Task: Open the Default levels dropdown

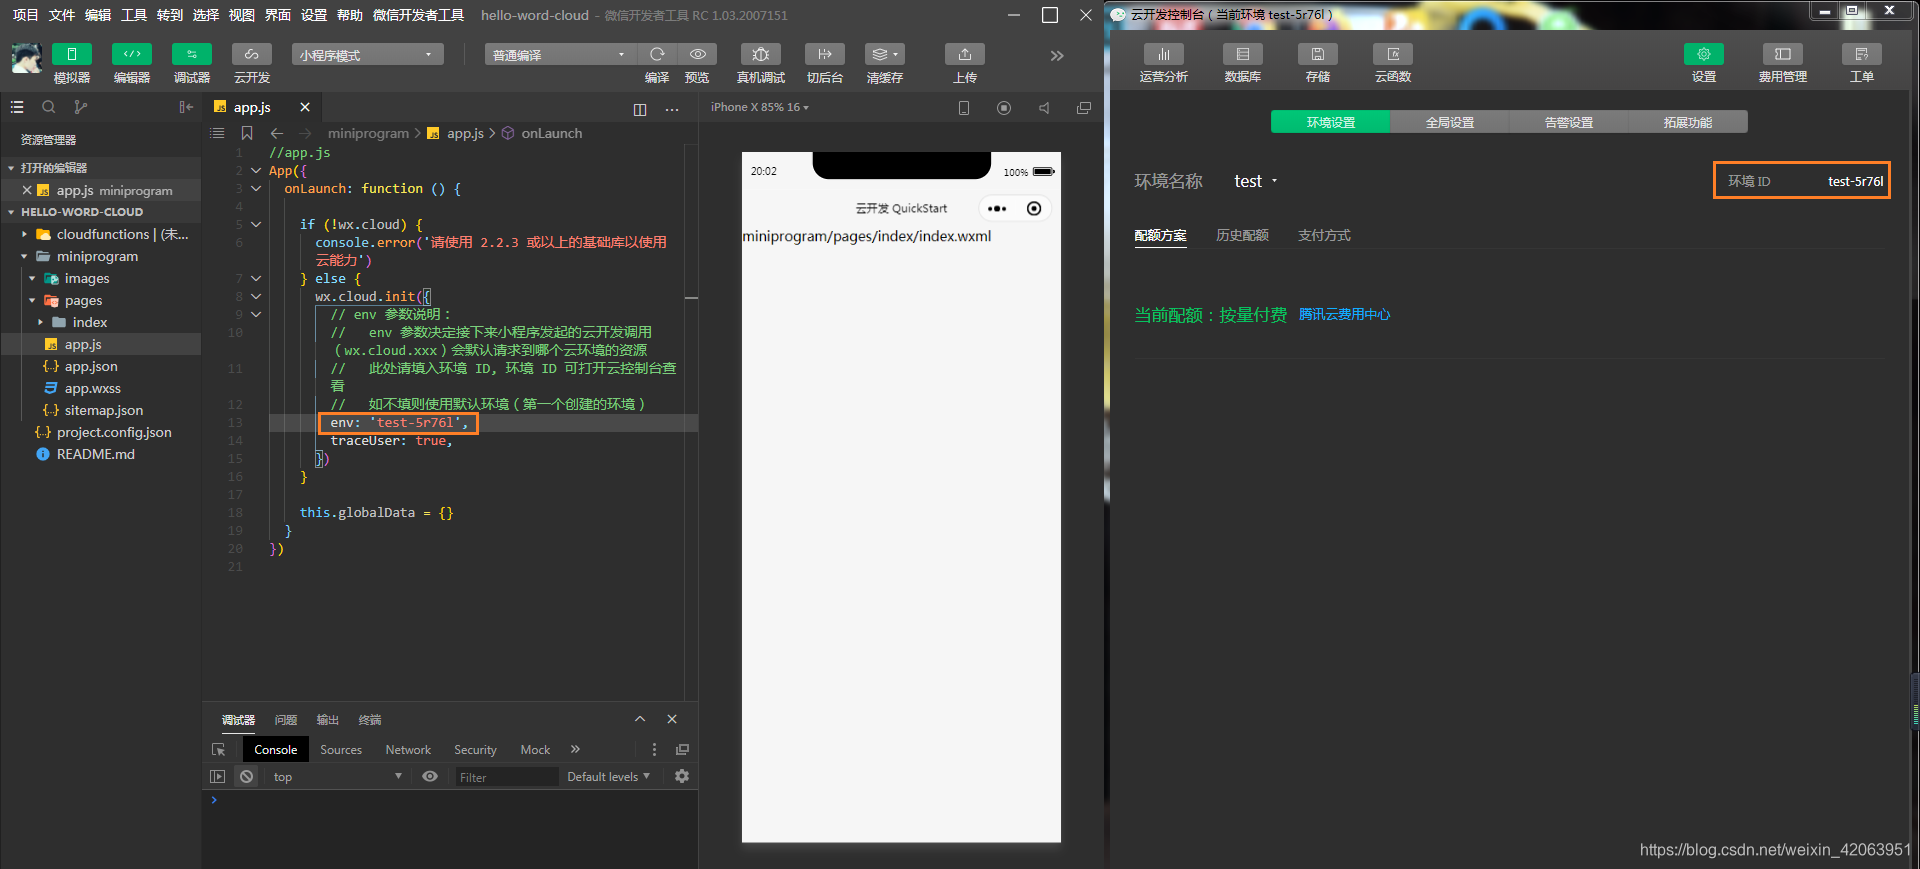Action: pos(608,777)
